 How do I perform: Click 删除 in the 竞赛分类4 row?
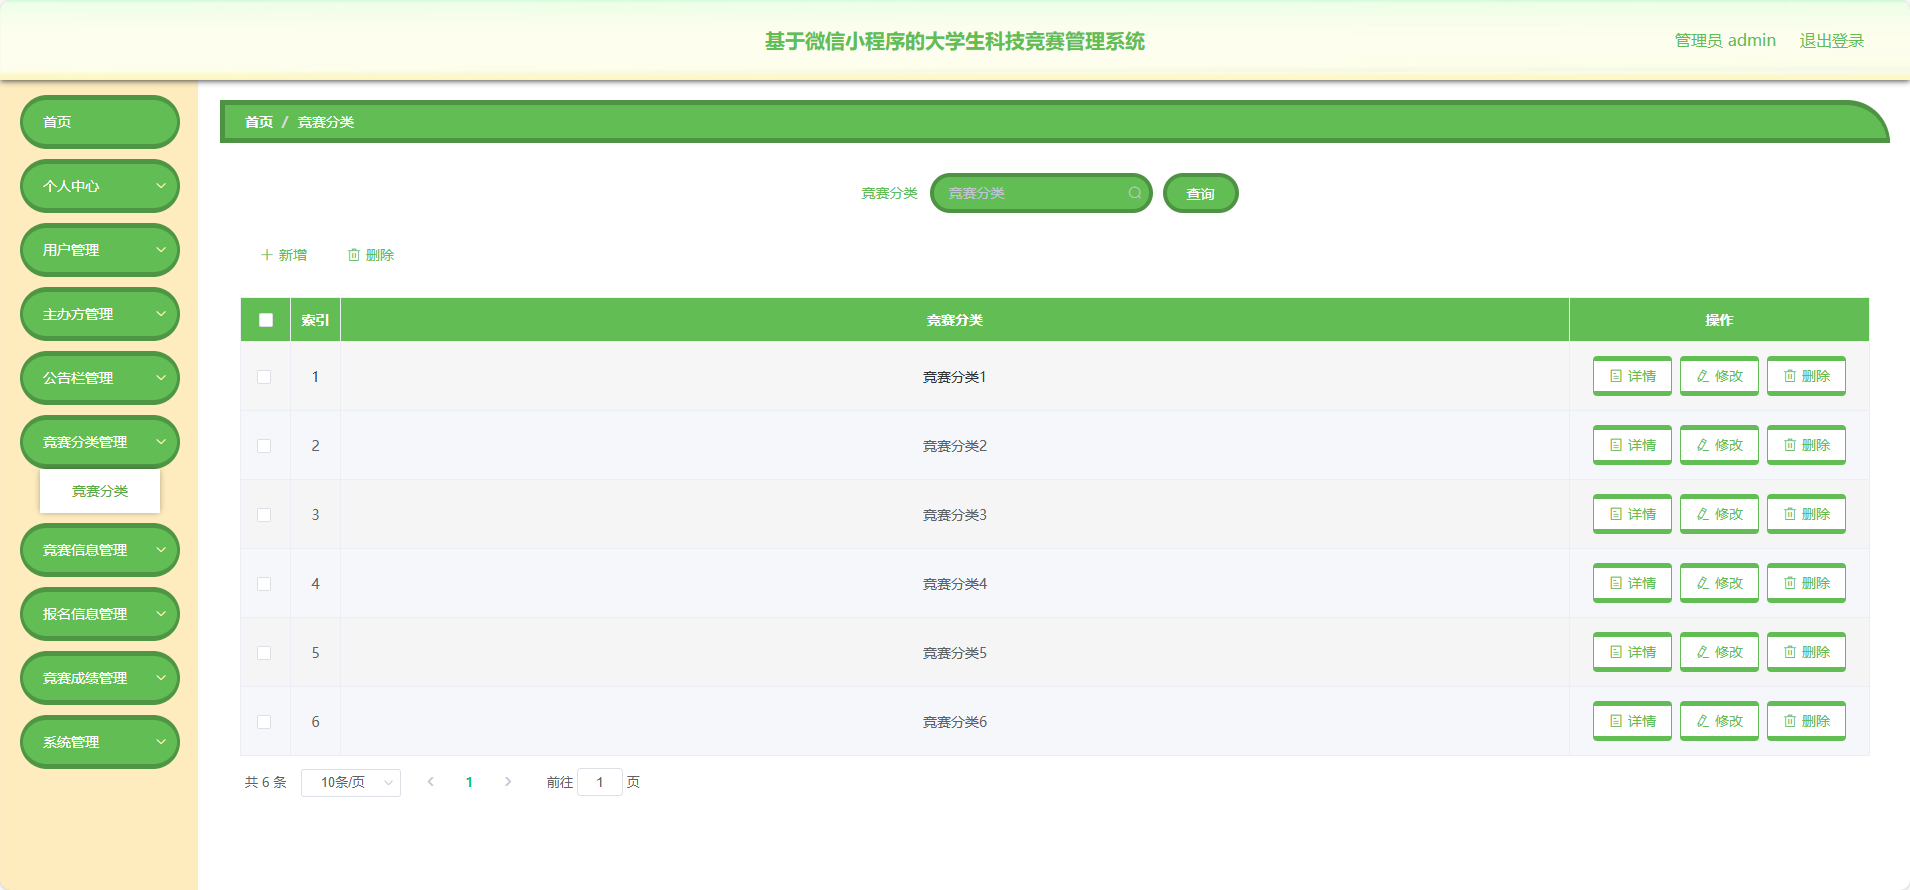[1806, 583]
